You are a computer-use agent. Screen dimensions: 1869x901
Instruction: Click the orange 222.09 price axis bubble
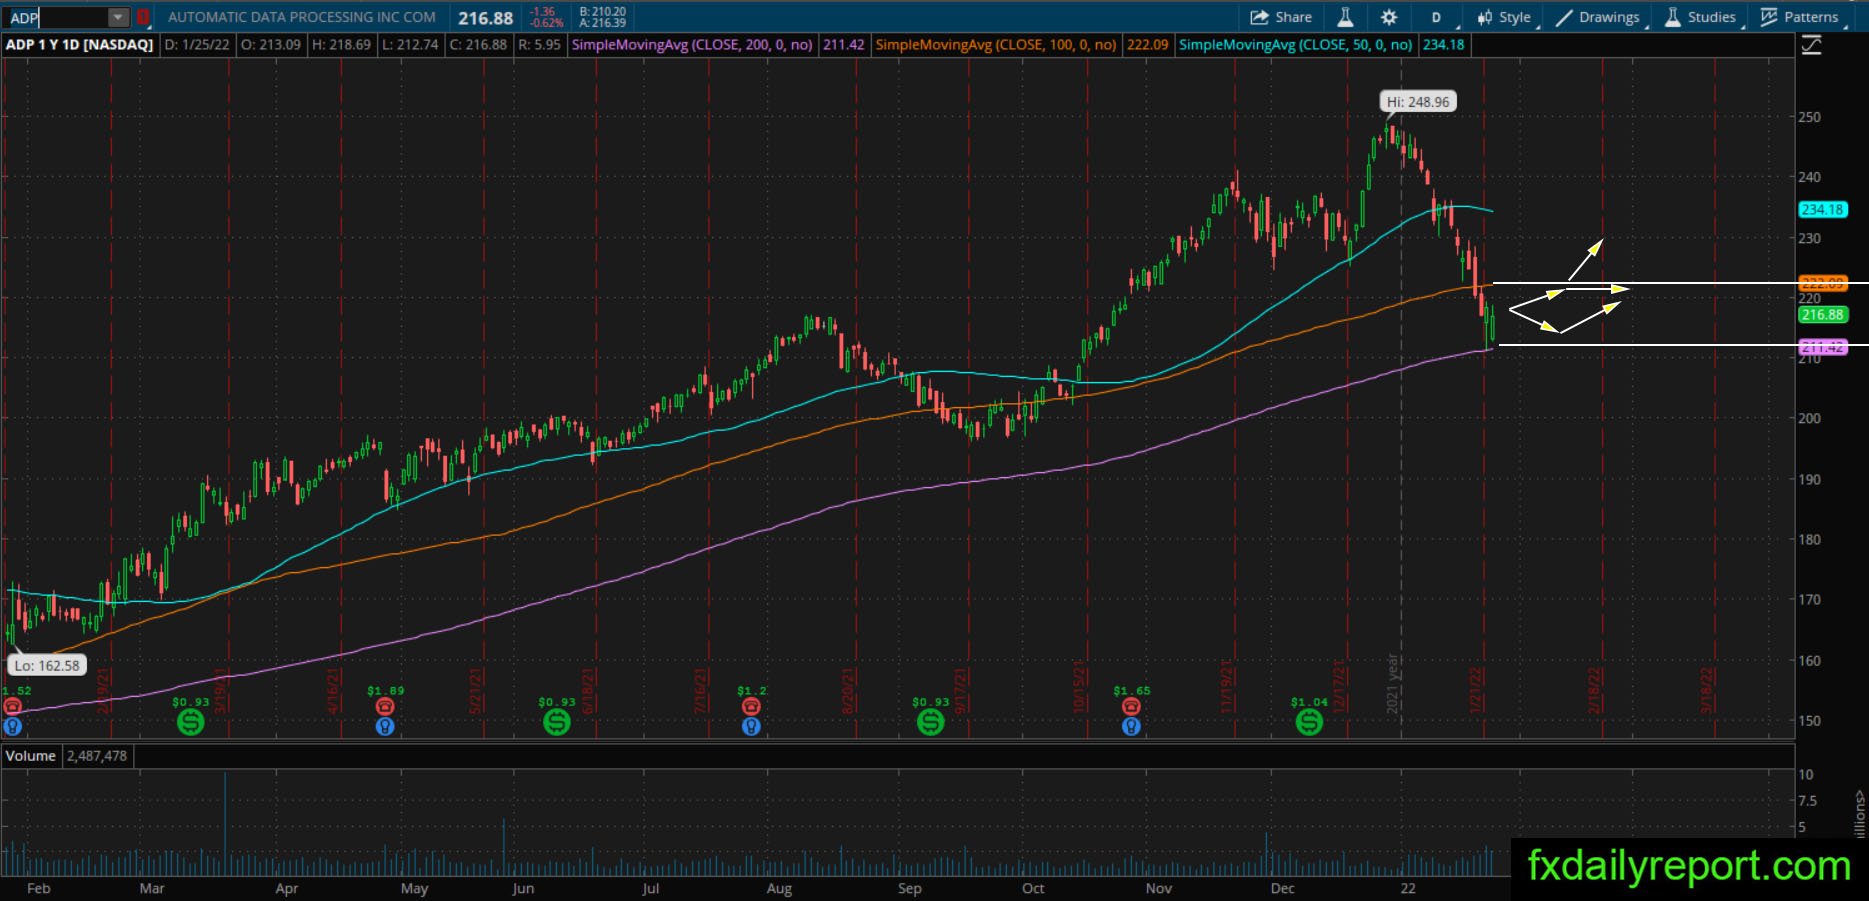point(1822,284)
